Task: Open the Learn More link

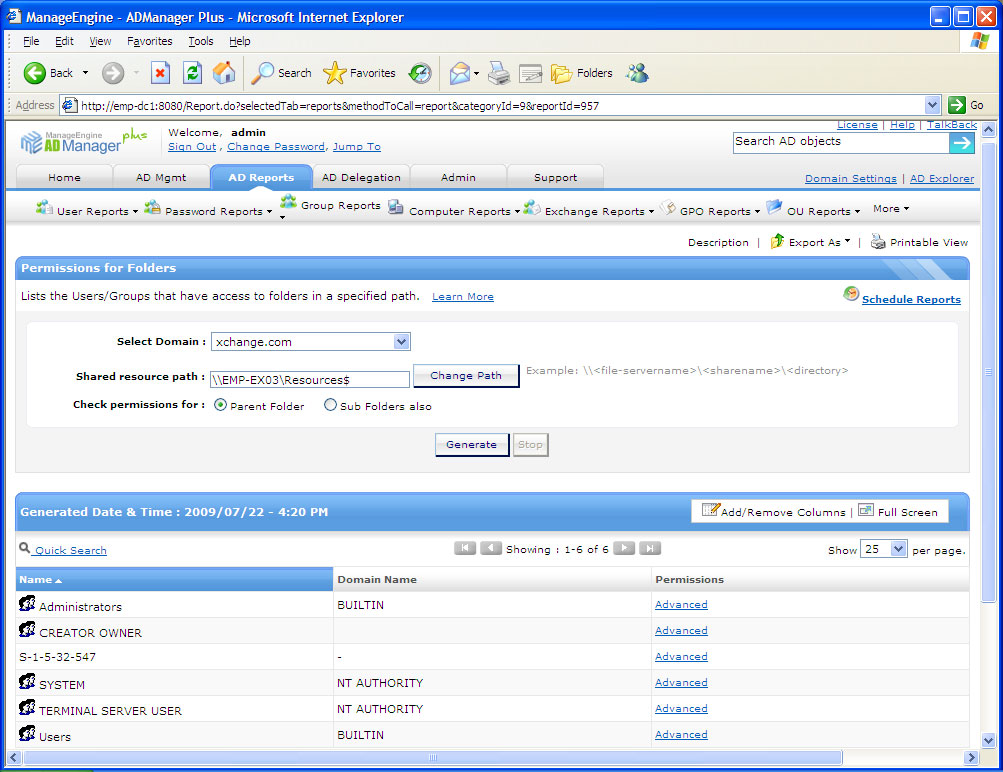Action: click(x=462, y=296)
